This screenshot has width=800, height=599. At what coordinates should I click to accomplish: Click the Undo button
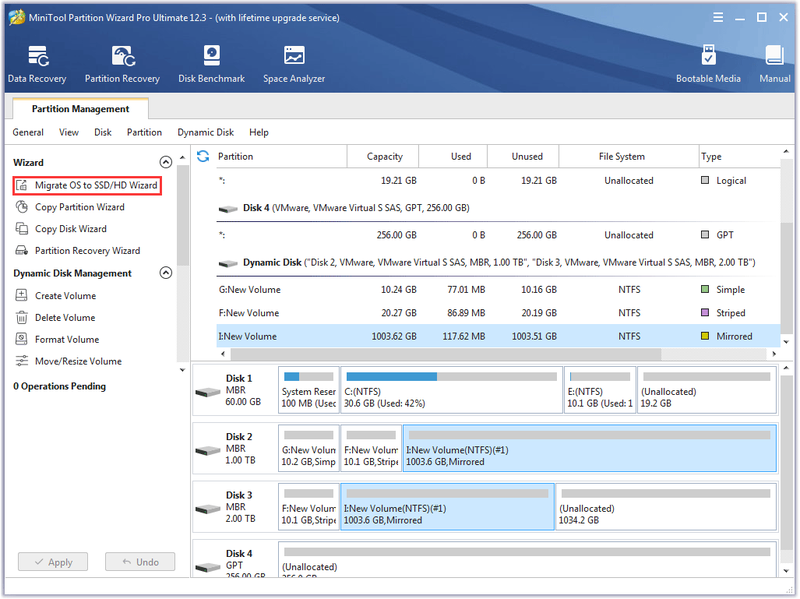tap(140, 562)
